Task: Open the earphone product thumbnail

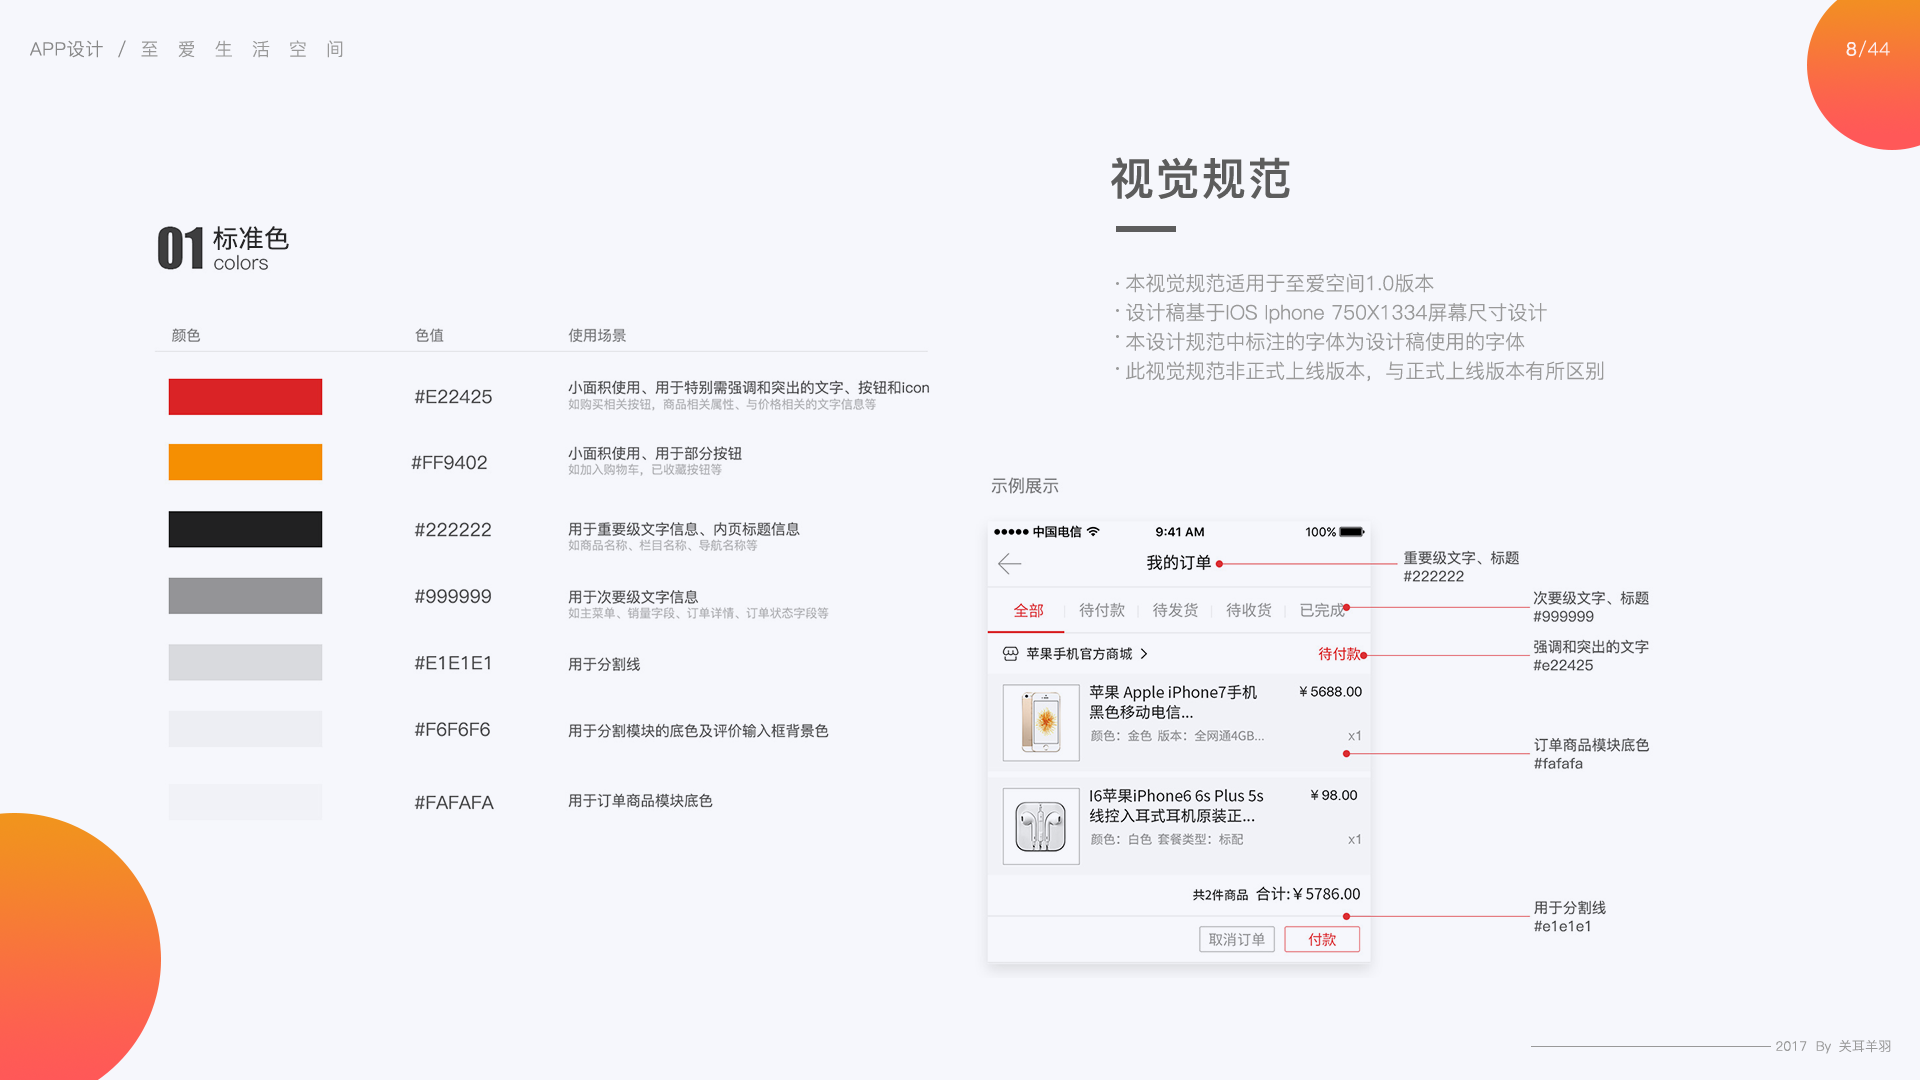Action: 1041,826
